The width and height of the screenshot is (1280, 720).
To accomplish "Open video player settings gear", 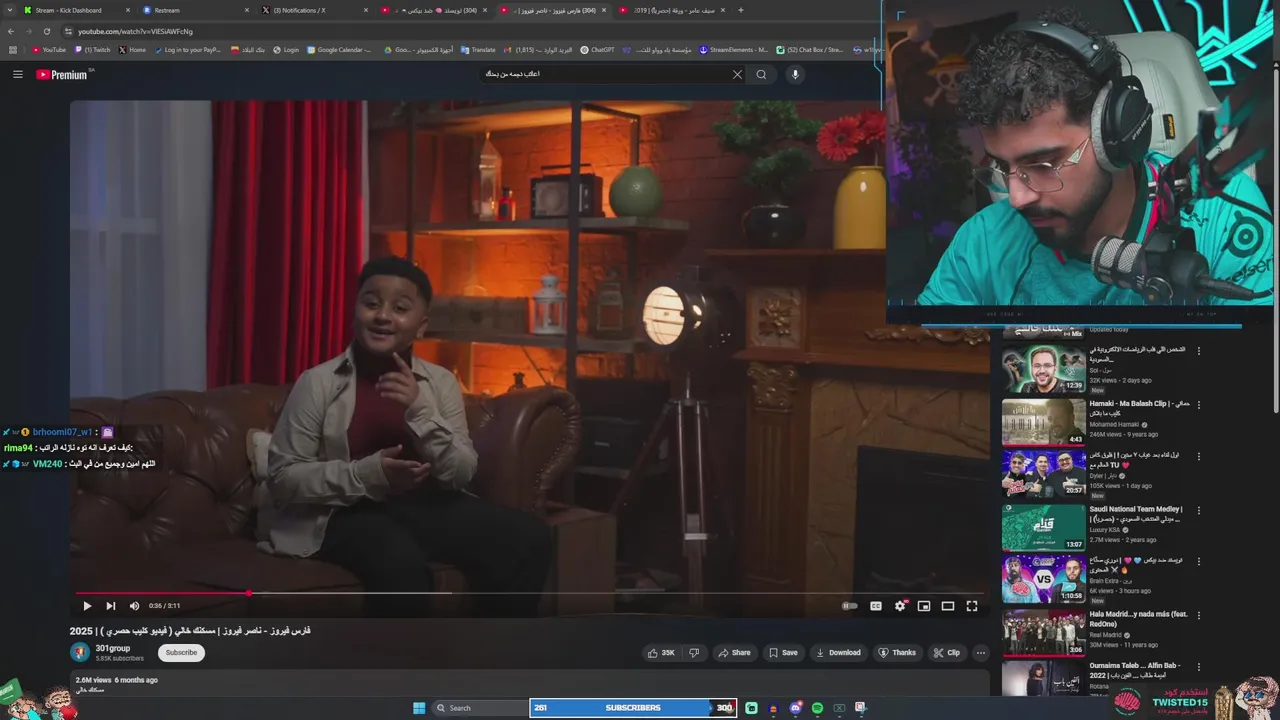I will 900,606.
